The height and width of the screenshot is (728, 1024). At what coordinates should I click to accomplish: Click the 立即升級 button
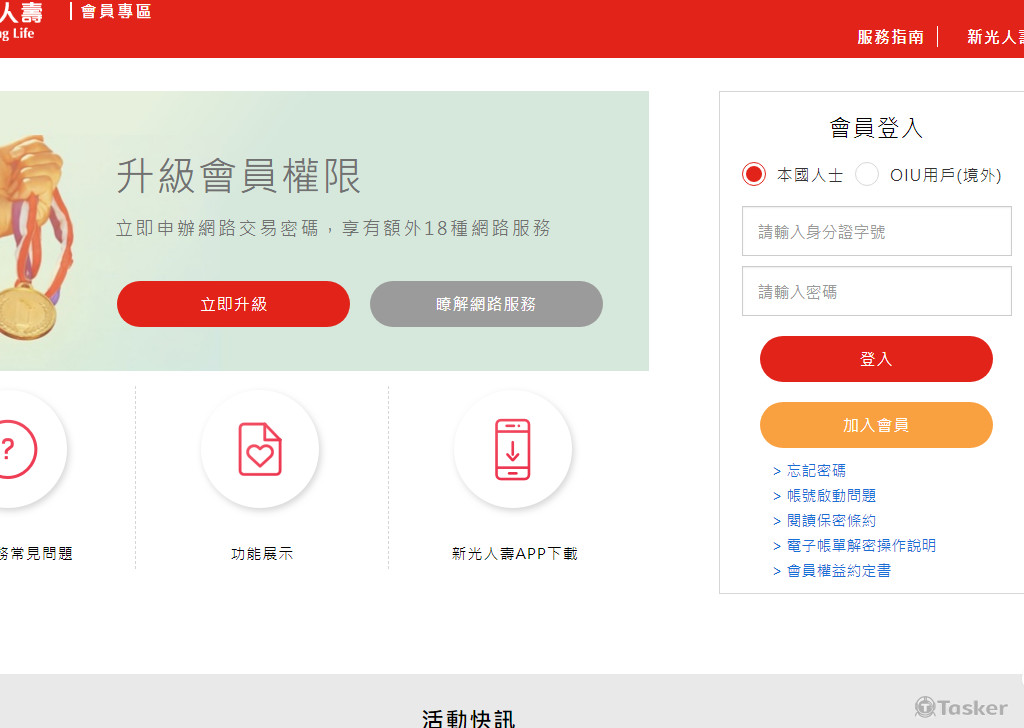[233, 304]
